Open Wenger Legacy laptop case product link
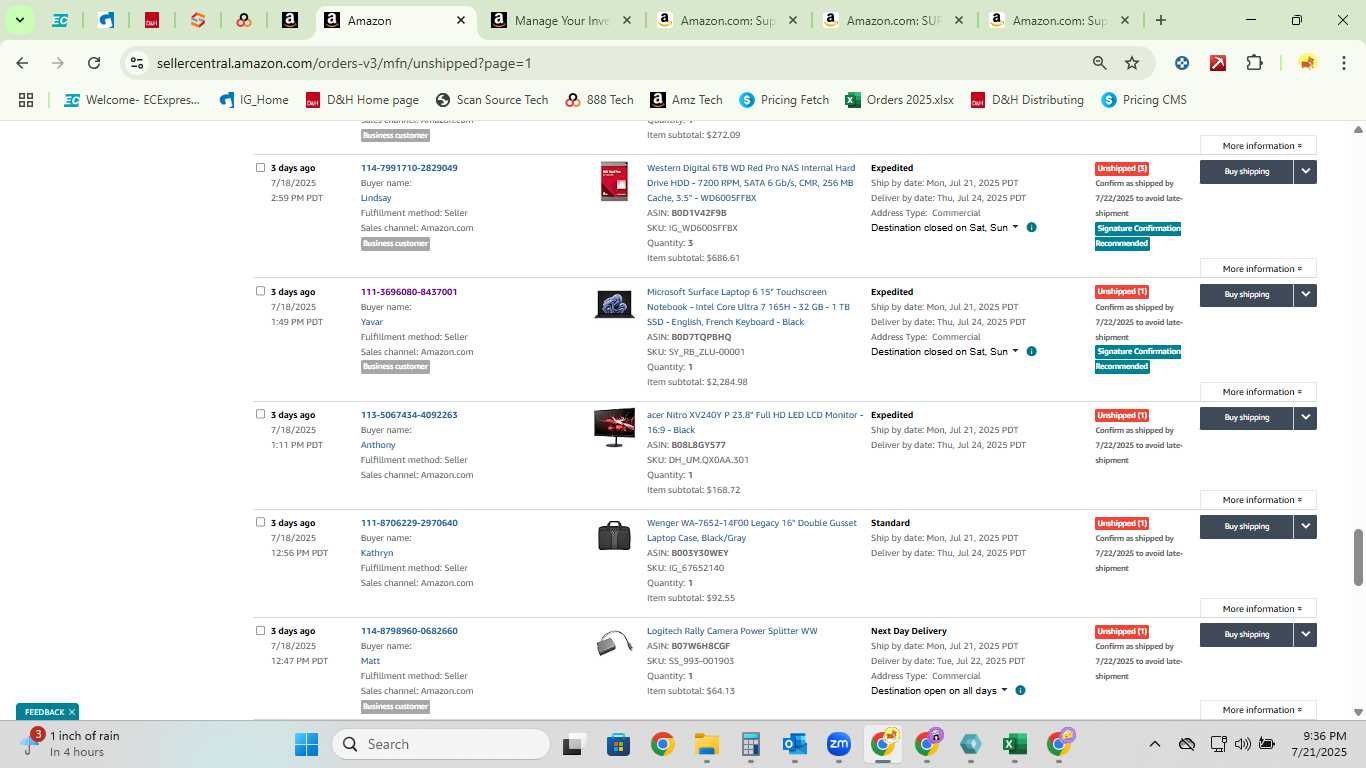Screen dimensions: 1366x768 pyautogui.click(x=752, y=531)
